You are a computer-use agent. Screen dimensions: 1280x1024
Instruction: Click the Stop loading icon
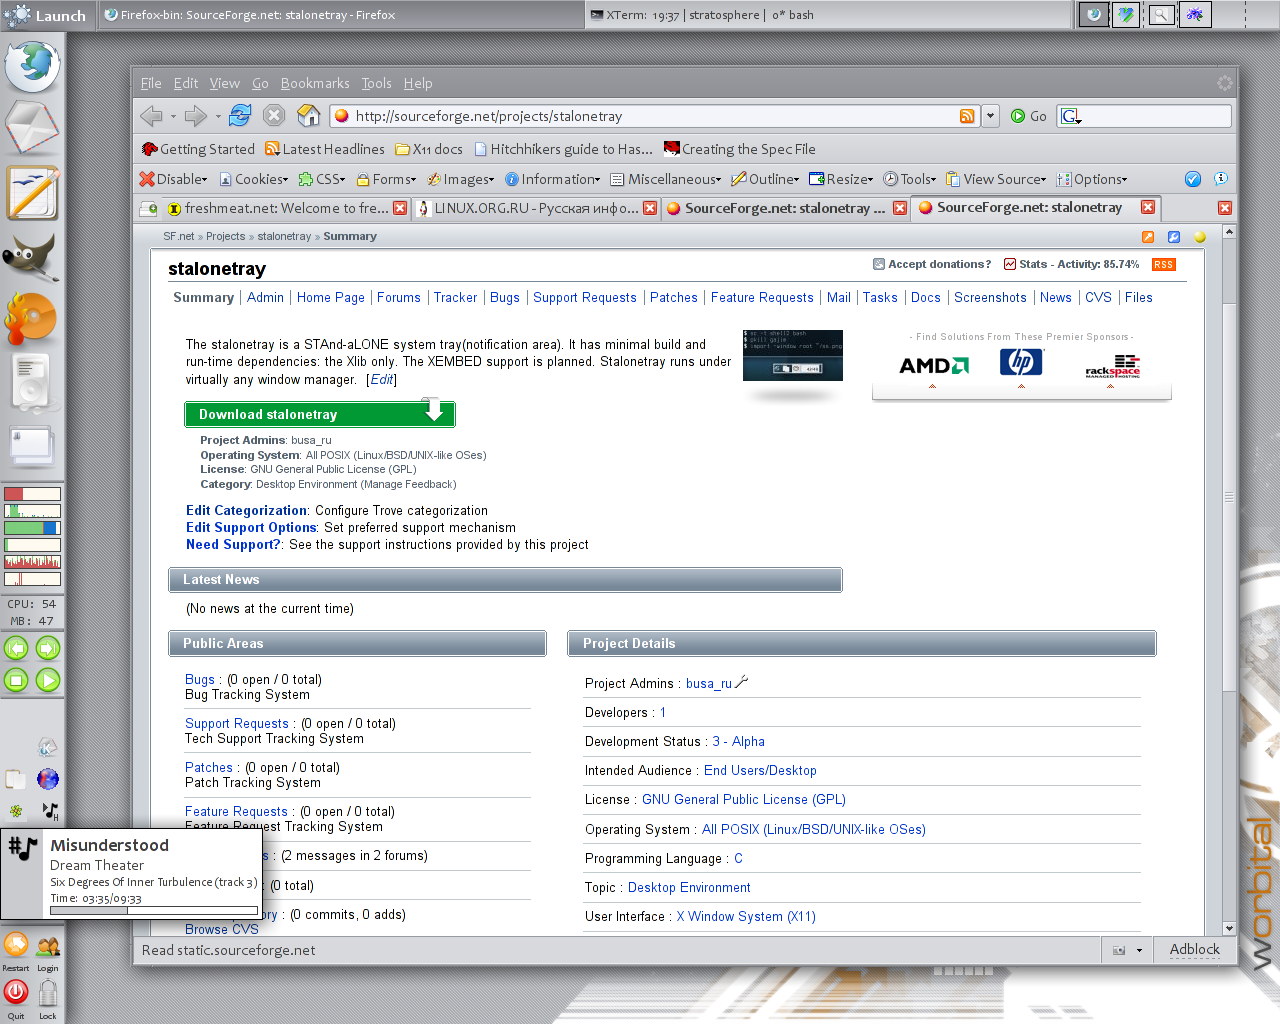pyautogui.click(x=274, y=115)
